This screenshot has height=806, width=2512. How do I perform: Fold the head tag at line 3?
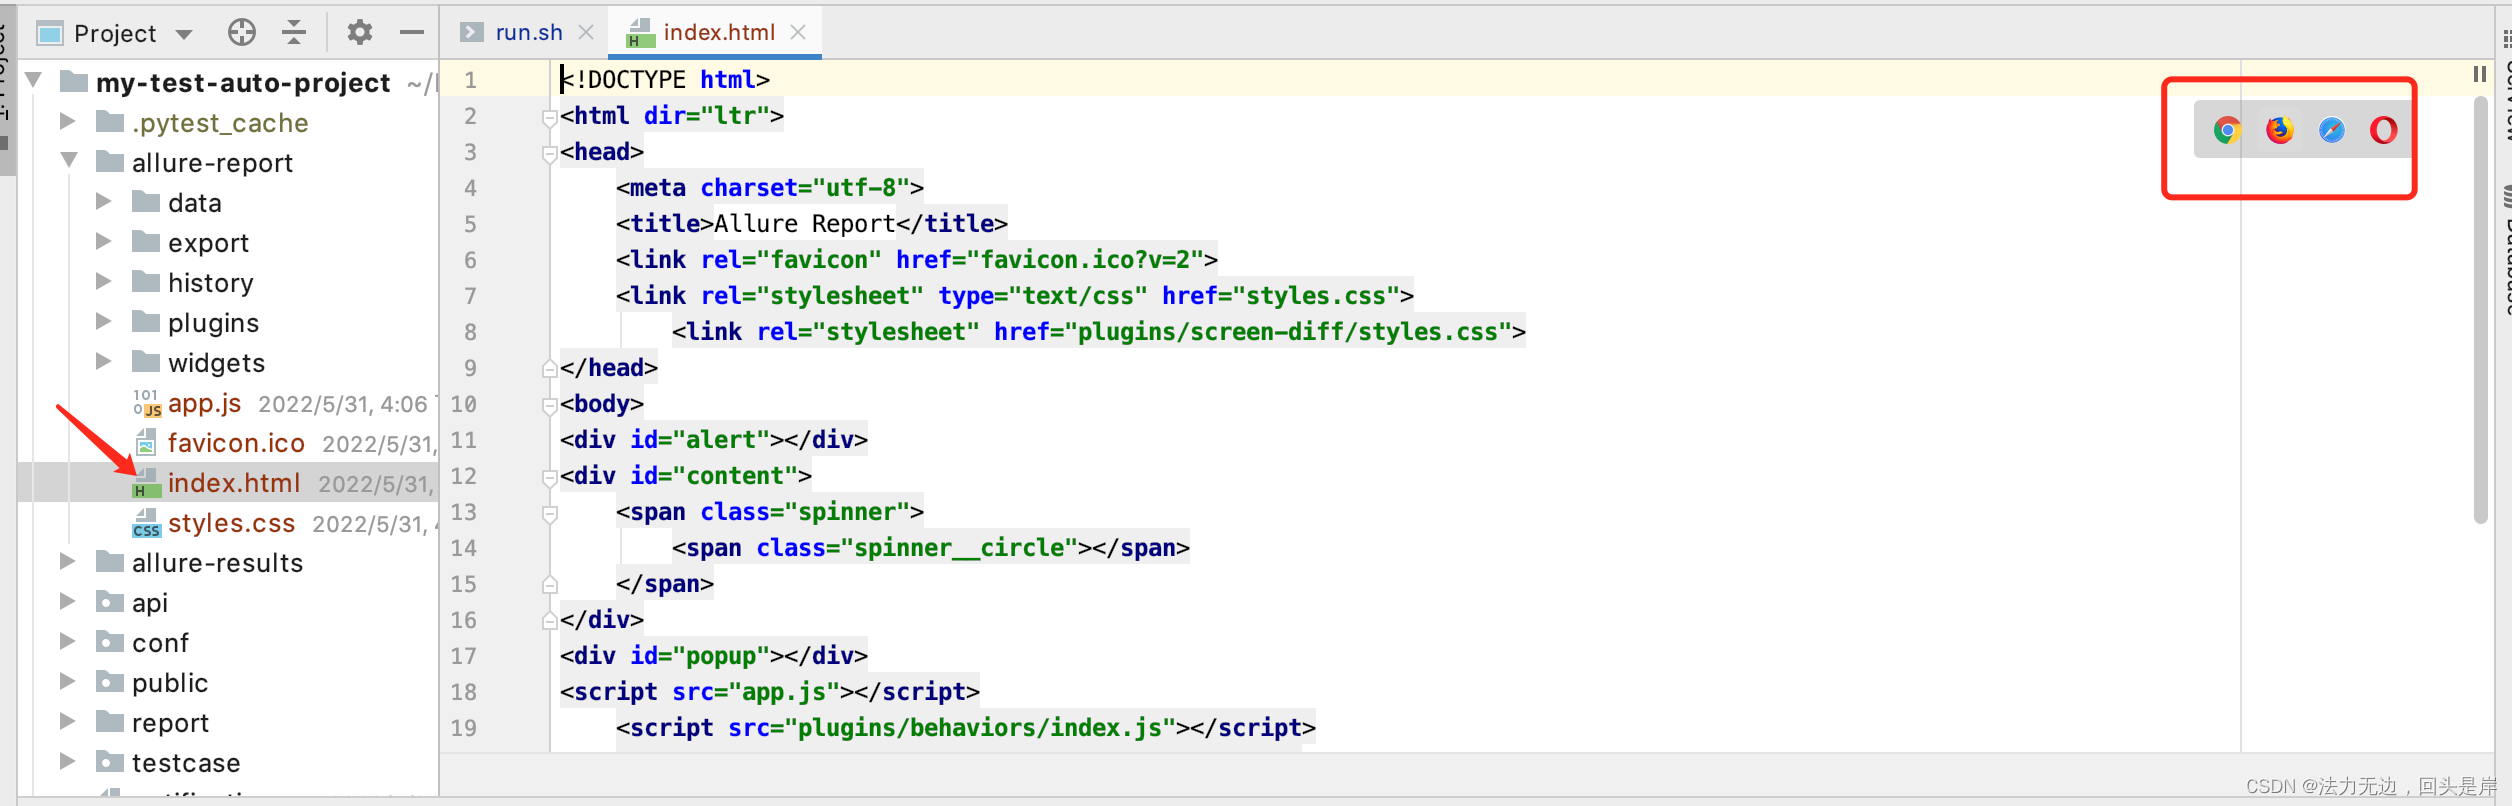click(x=549, y=153)
